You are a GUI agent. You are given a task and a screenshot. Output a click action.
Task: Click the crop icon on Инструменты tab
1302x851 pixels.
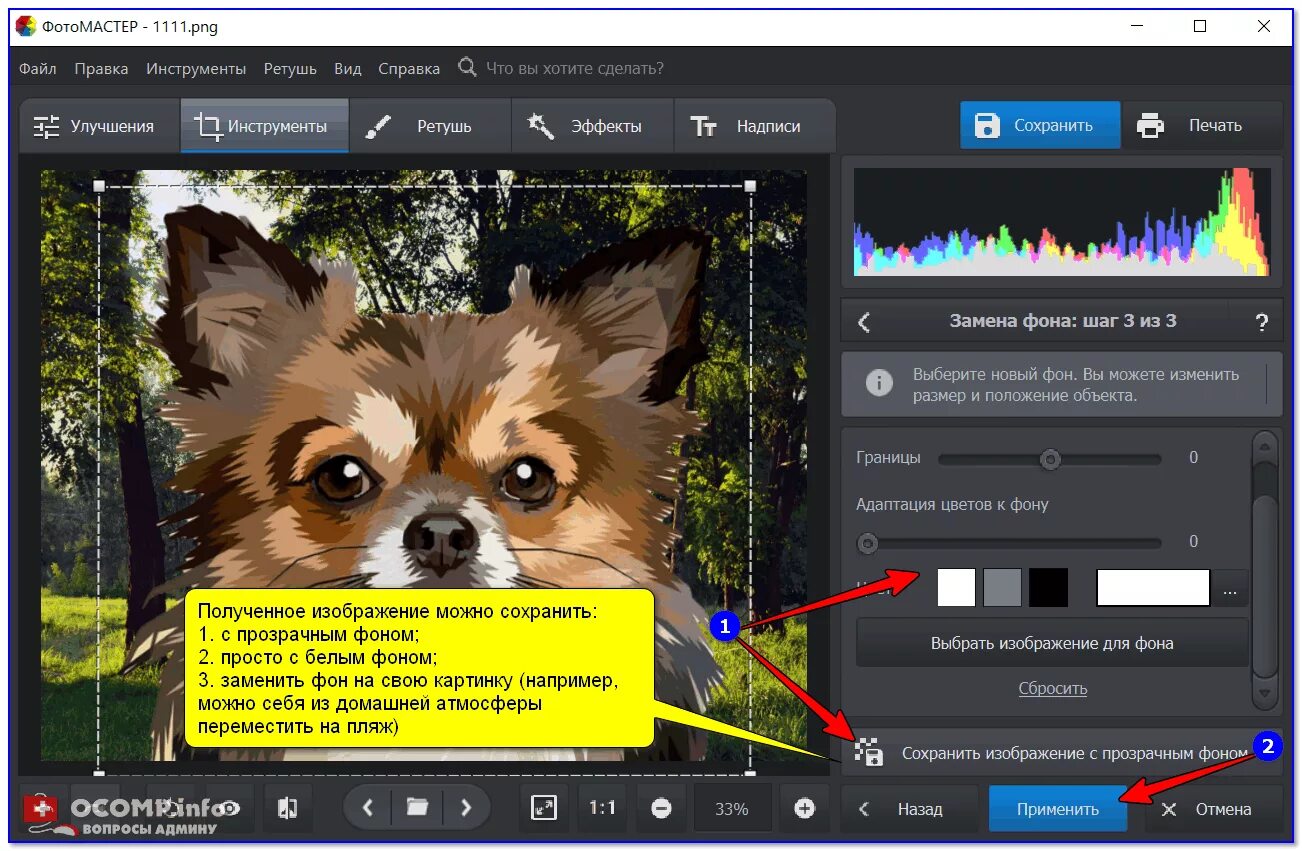[x=208, y=127]
